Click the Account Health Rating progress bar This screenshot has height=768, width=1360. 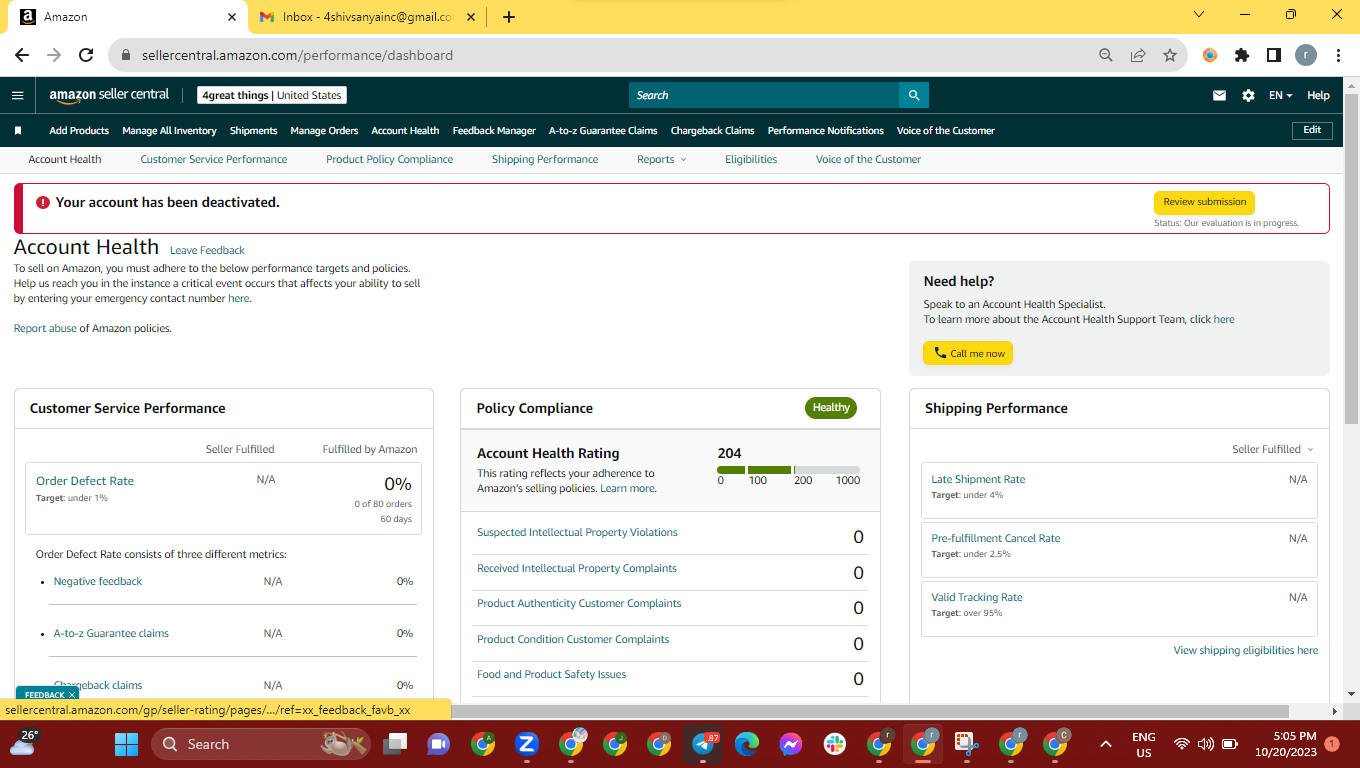click(789, 470)
